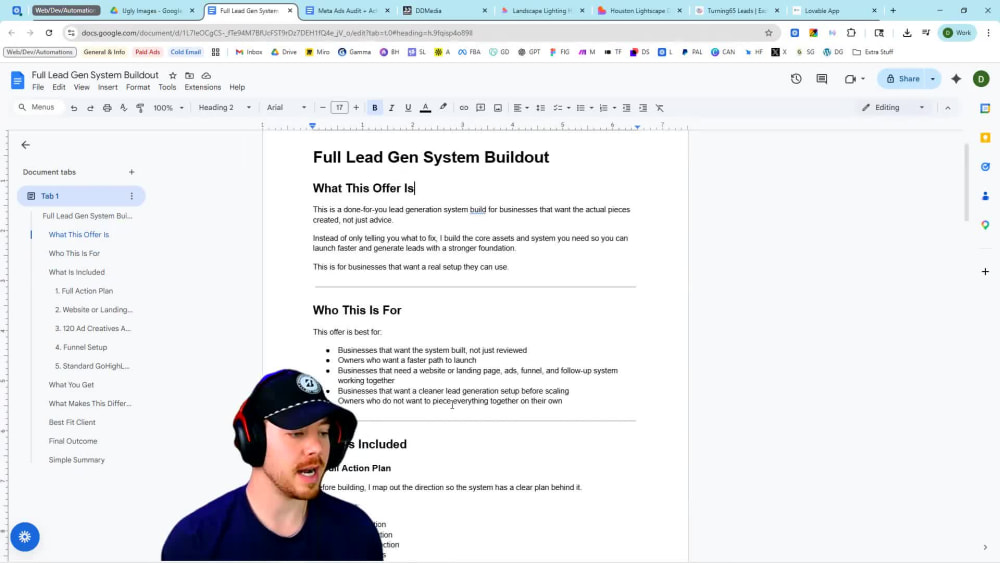Image resolution: width=1000 pixels, height=563 pixels.
Task: Decrease the paragraph indent
Action: click(626, 108)
